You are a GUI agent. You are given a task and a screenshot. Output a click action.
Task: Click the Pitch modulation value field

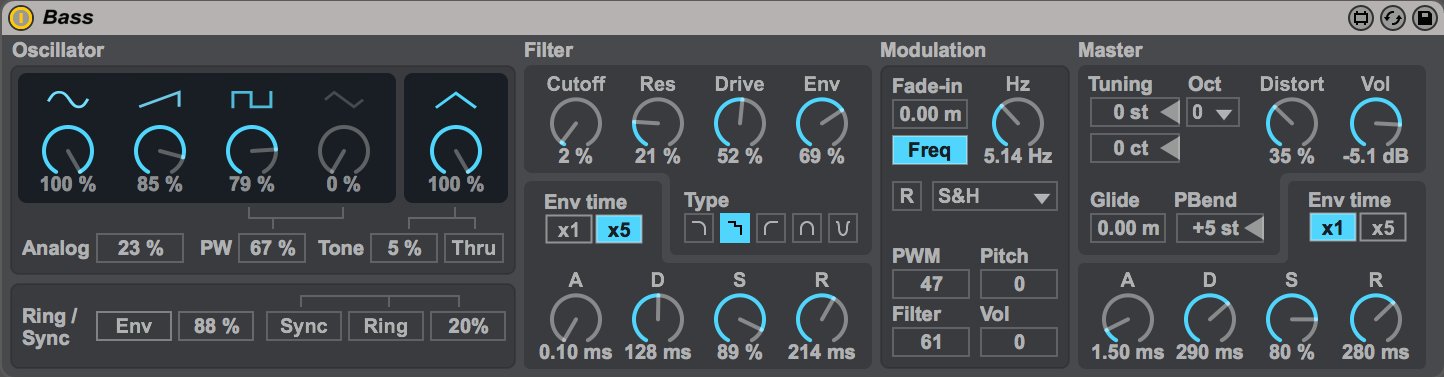click(1018, 285)
